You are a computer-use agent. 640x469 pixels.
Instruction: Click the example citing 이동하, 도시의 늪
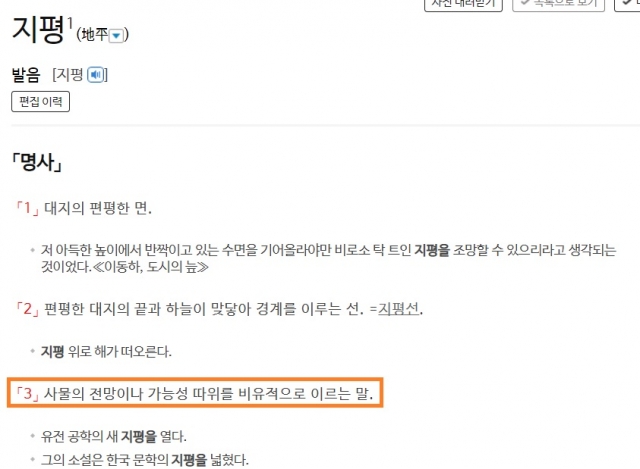(x=328, y=258)
